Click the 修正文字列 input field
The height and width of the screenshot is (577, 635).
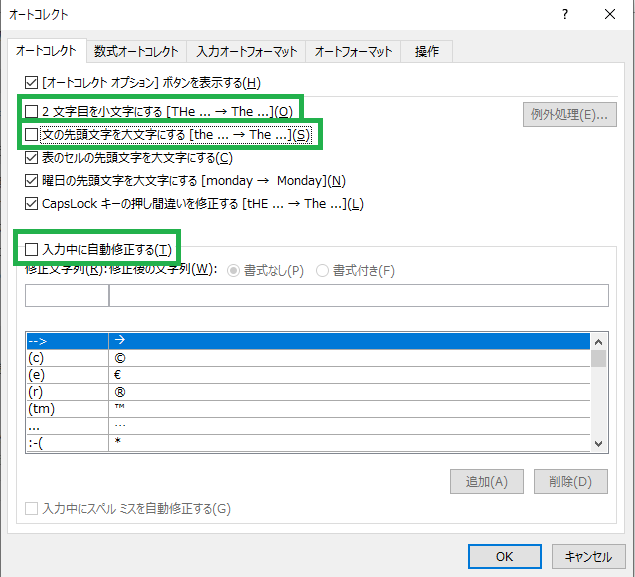(x=67, y=296)
